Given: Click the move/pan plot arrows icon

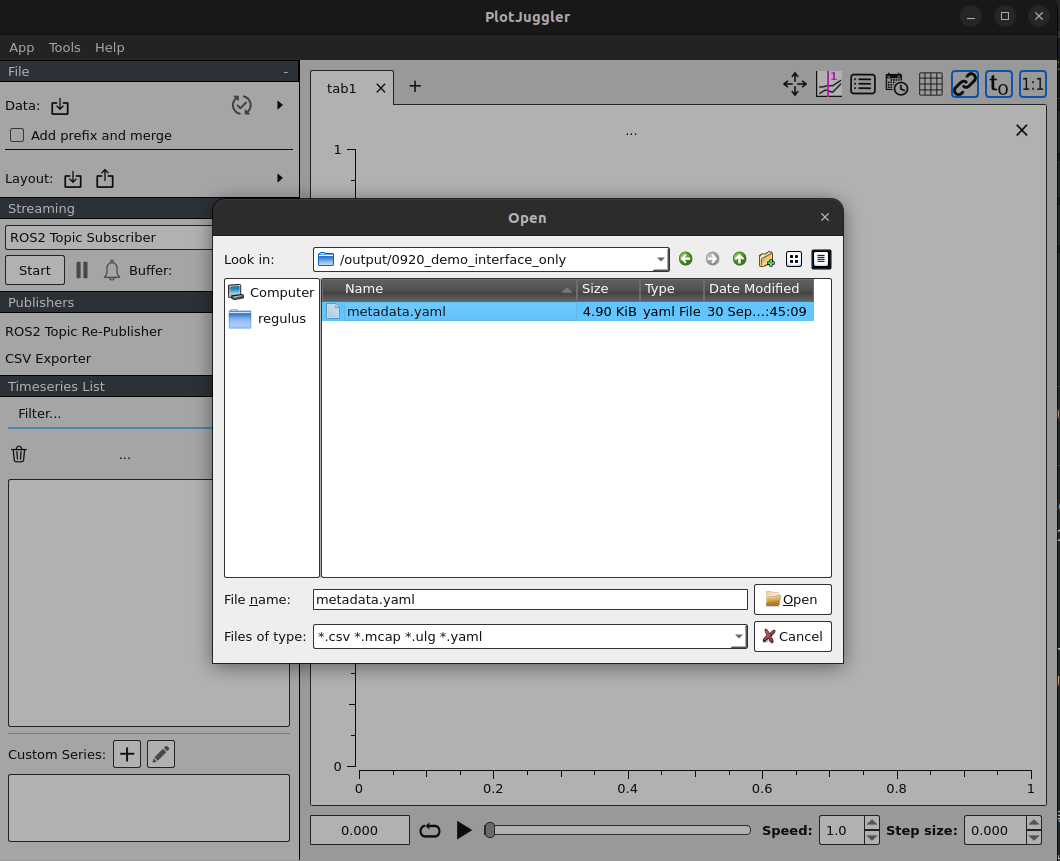Looking at the screenshot, I should [x=795, y=84].
